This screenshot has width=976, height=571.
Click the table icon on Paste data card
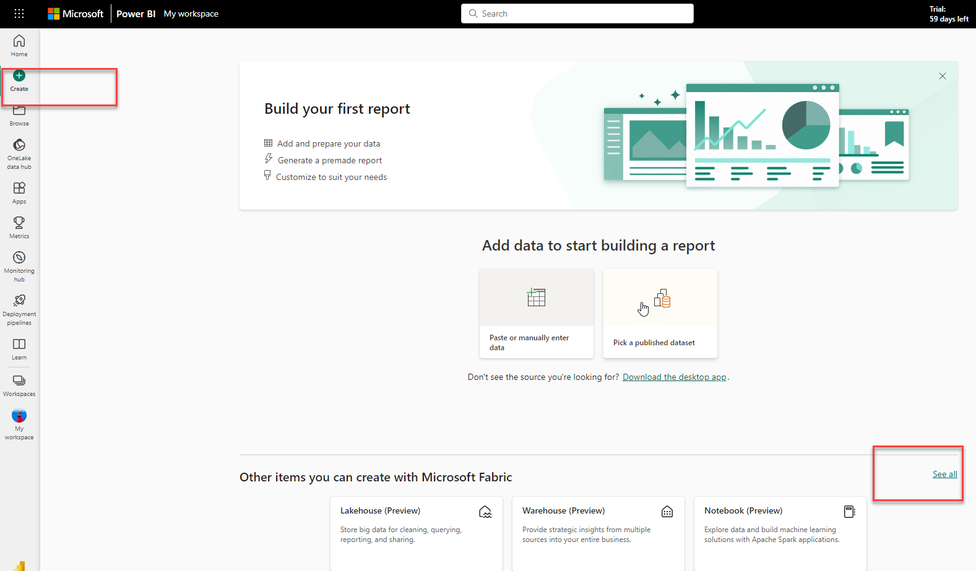536,298
